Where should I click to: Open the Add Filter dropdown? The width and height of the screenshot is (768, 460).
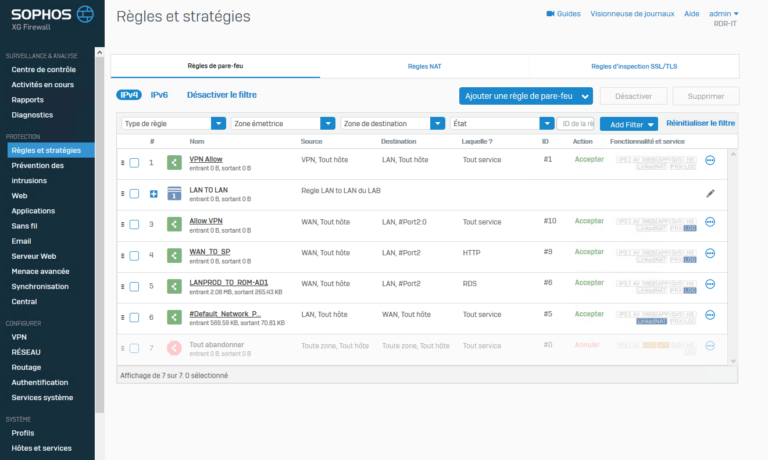[x=629, y=124]
